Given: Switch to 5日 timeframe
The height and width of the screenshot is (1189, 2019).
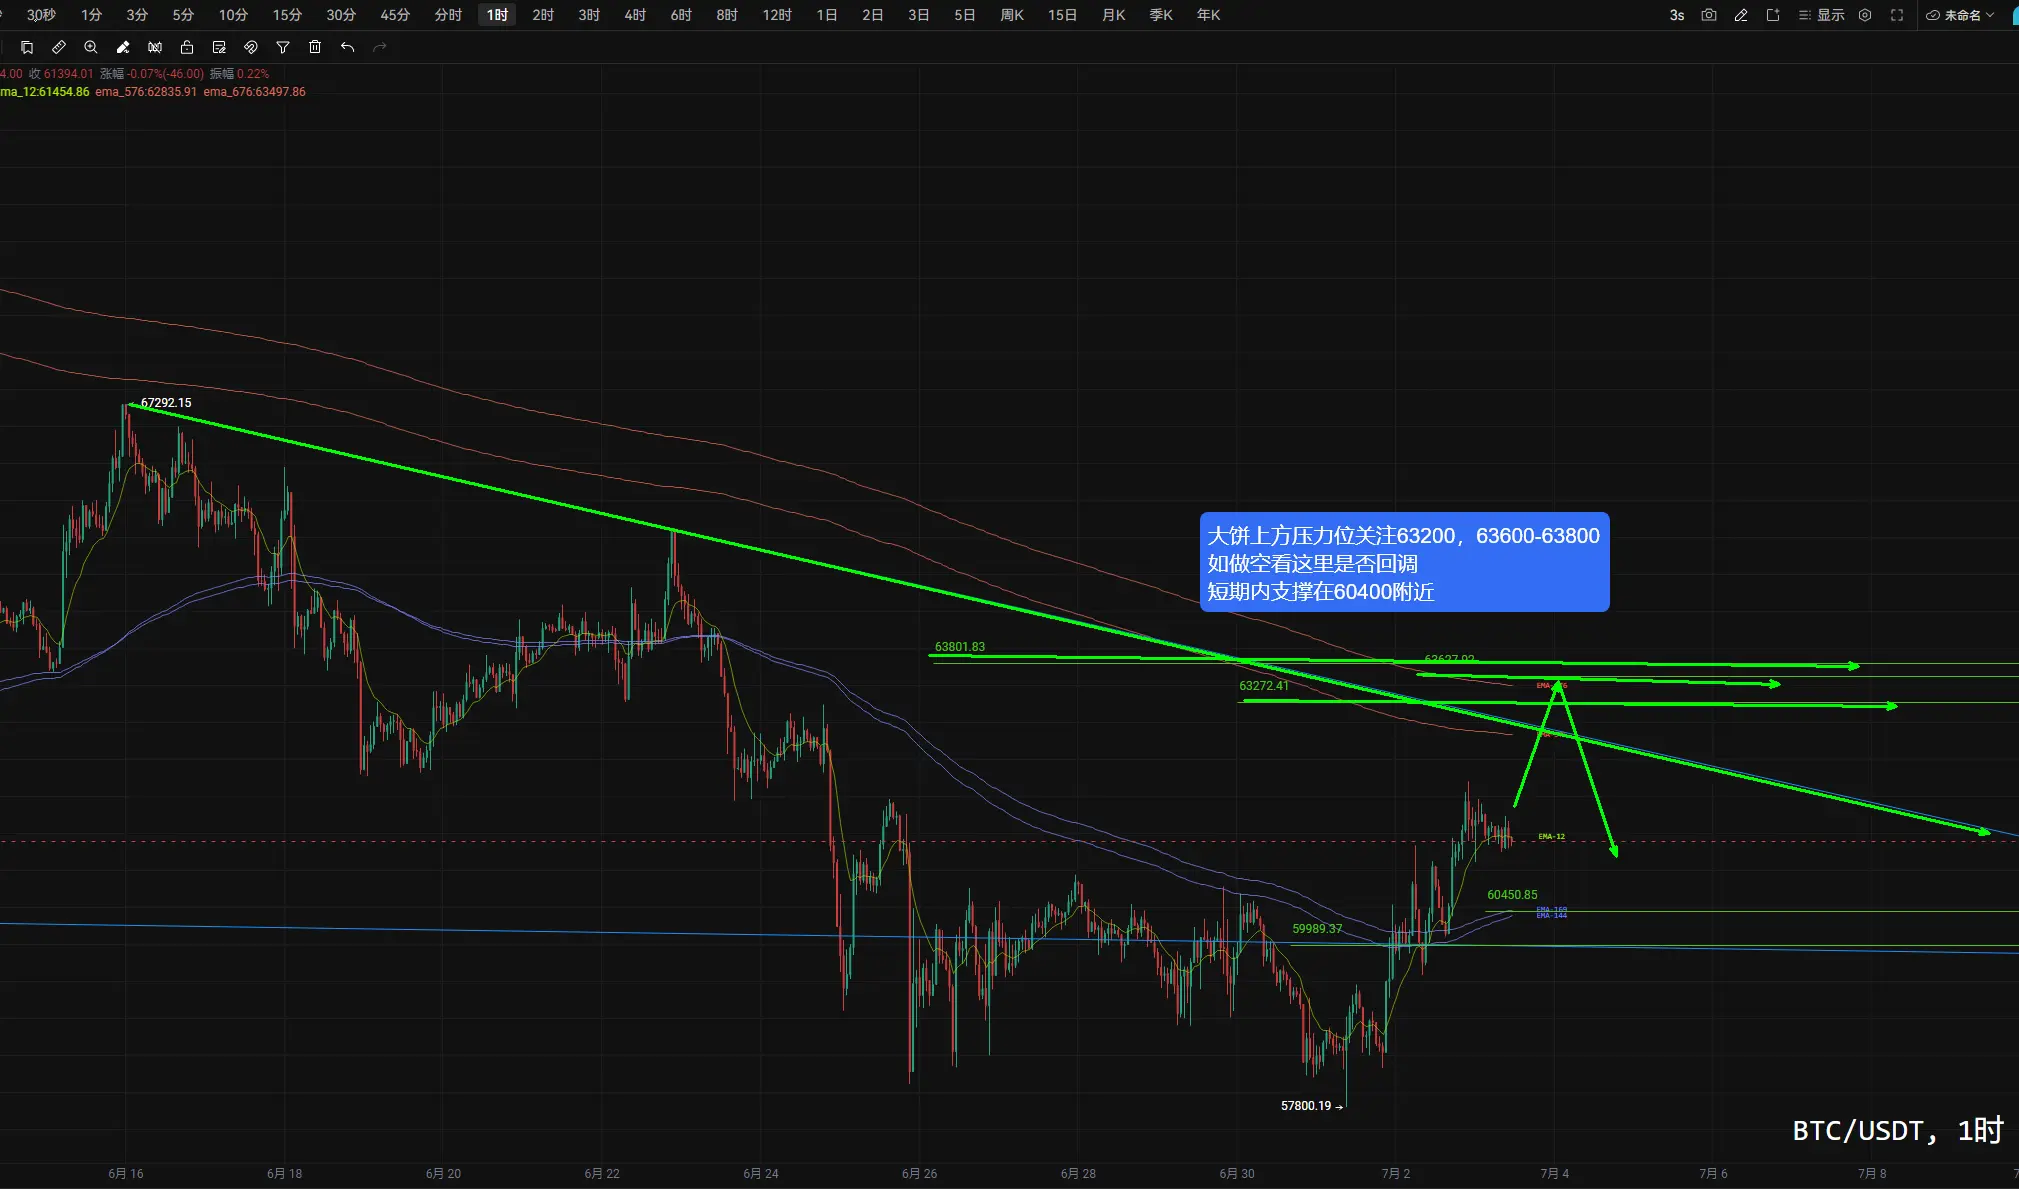Looking at the screenshot, I should [x=966, y=15].
